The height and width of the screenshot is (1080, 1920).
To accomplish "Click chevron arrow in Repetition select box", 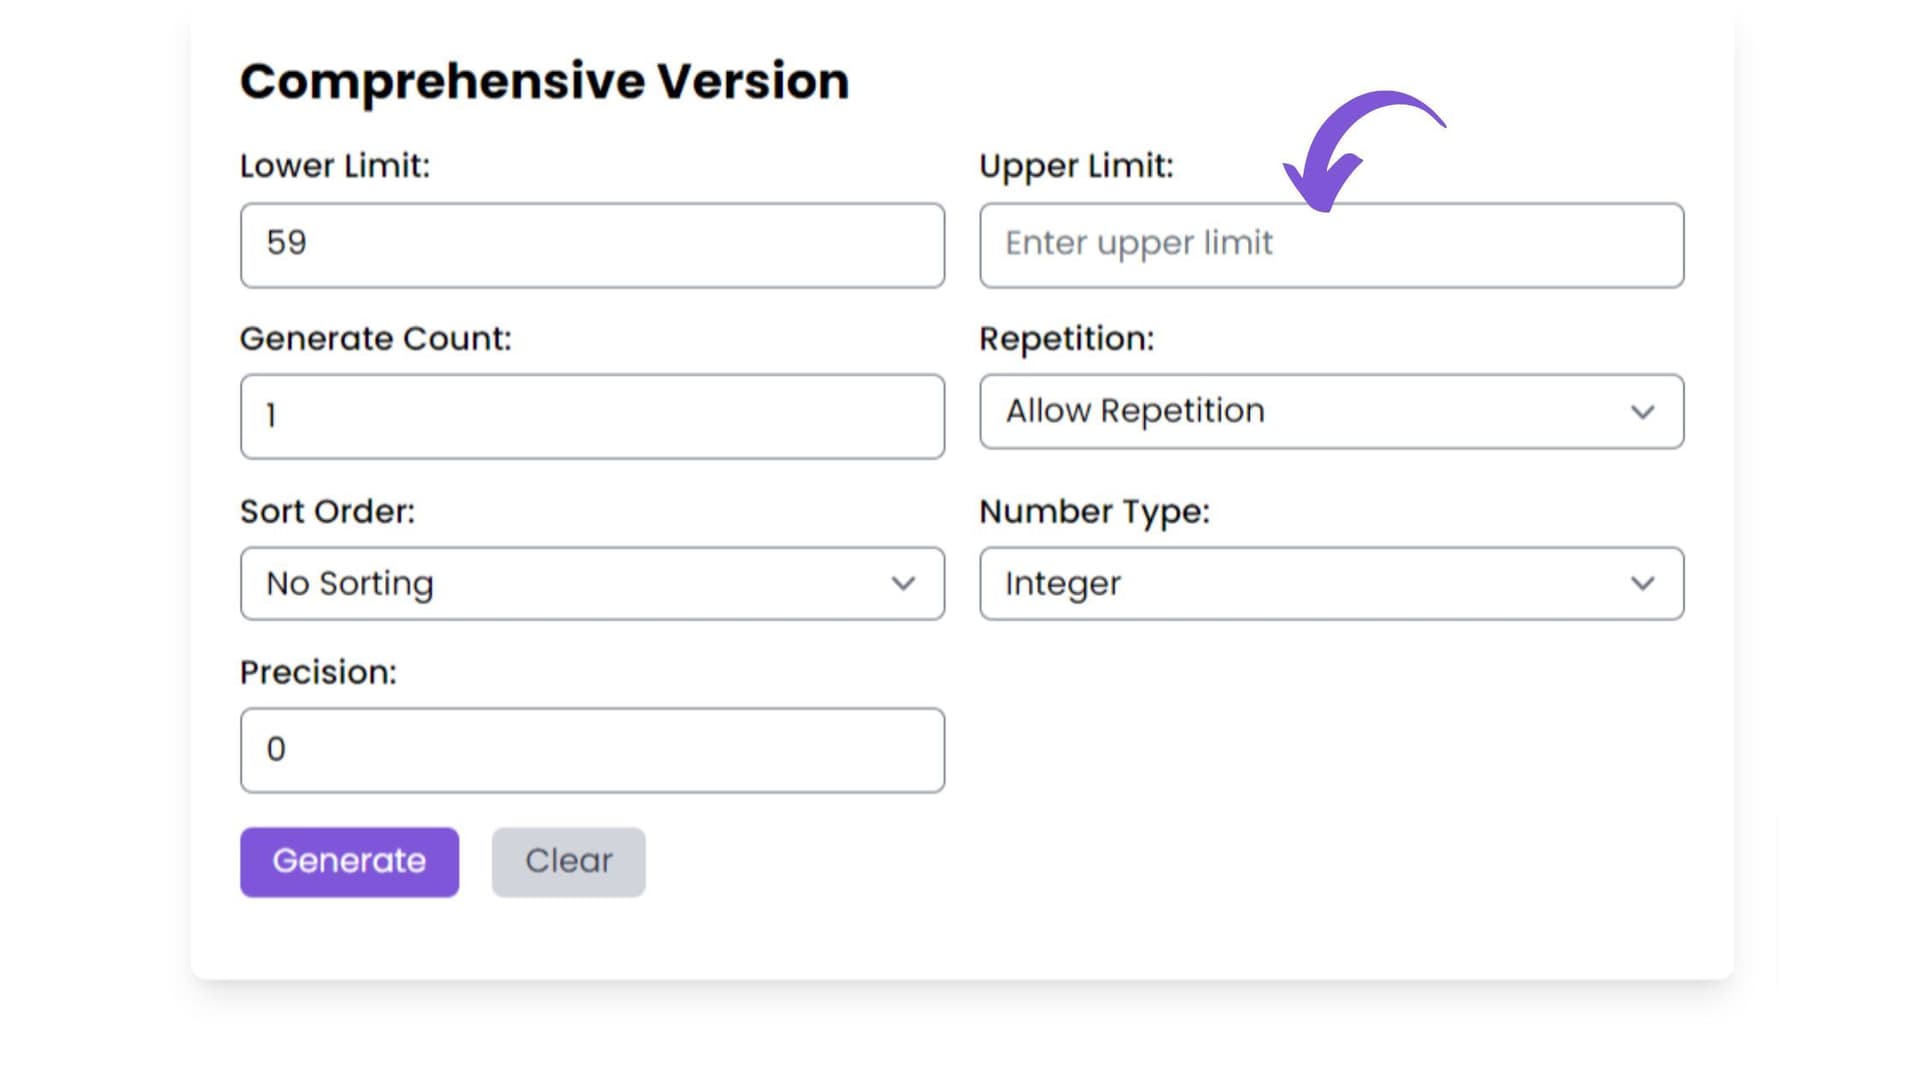I will tap(1642, 412).
